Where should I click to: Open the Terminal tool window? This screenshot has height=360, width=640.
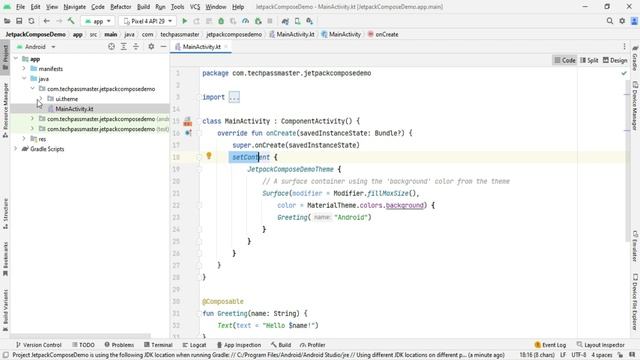[158, 345]
